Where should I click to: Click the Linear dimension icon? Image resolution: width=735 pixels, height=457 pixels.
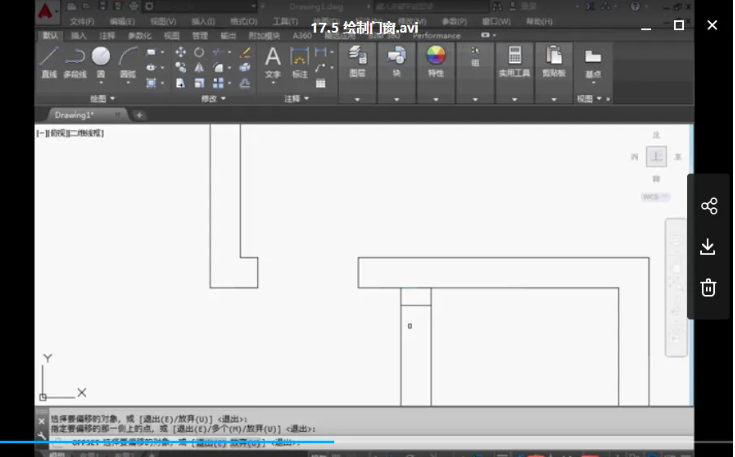coord(321,52)
